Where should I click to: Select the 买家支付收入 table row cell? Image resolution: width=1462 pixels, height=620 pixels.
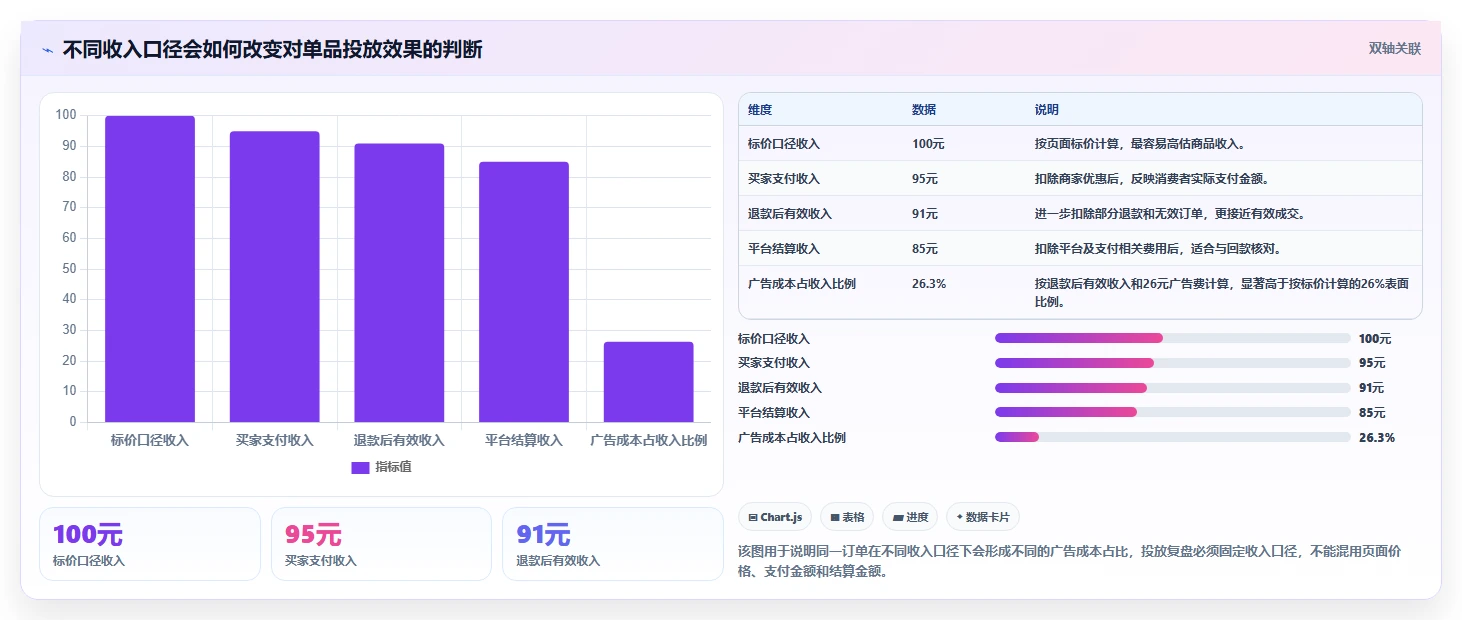point(784,179)
